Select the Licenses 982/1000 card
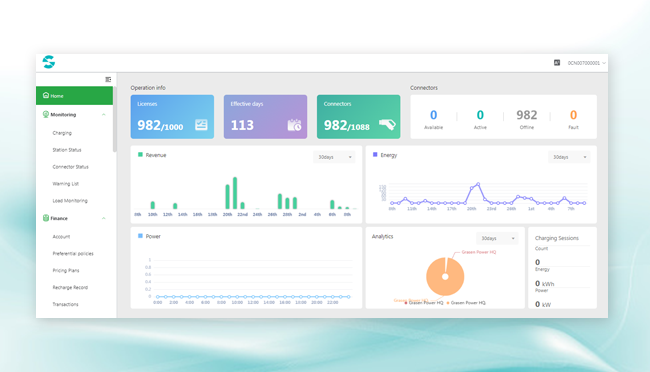The width and height of the screenshot is (650, 372). coord(172,117)
